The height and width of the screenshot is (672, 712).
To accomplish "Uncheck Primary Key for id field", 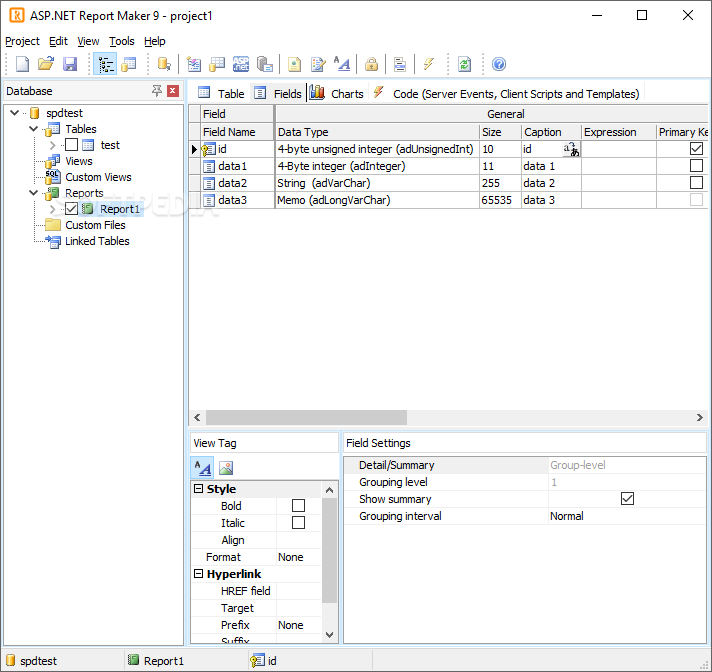I will click(696, 148).
